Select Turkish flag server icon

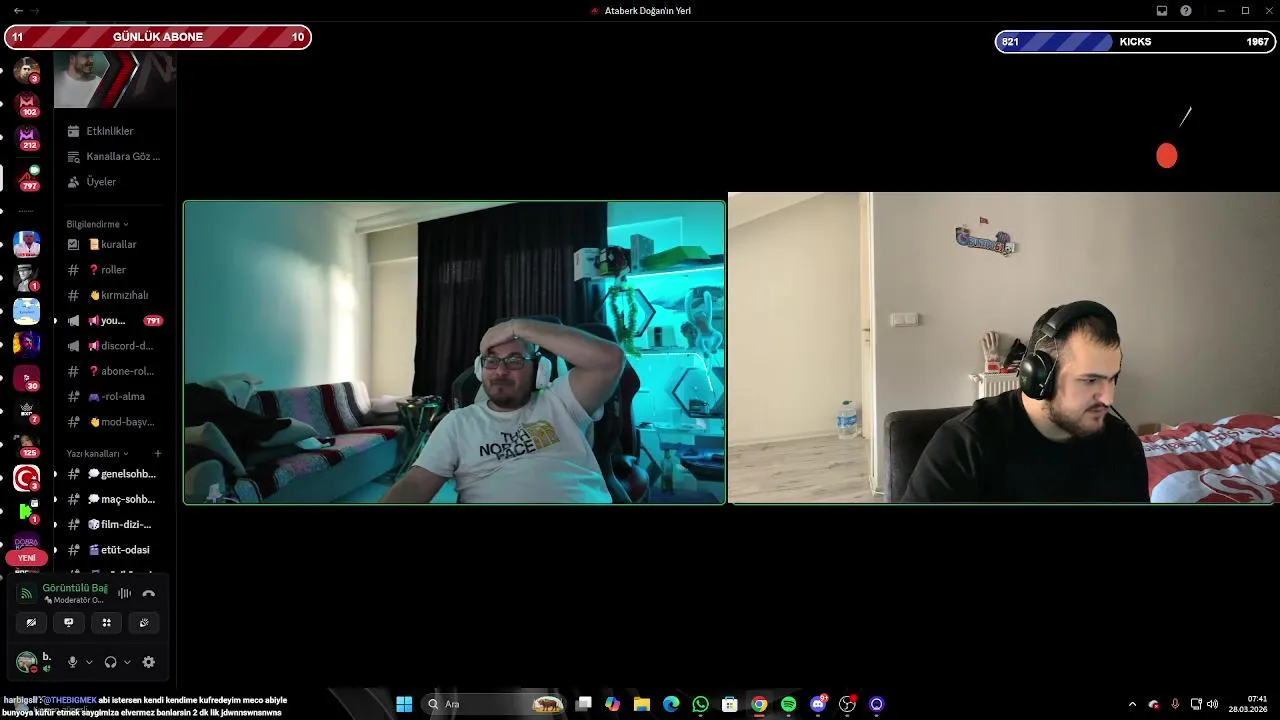[26, 478]
